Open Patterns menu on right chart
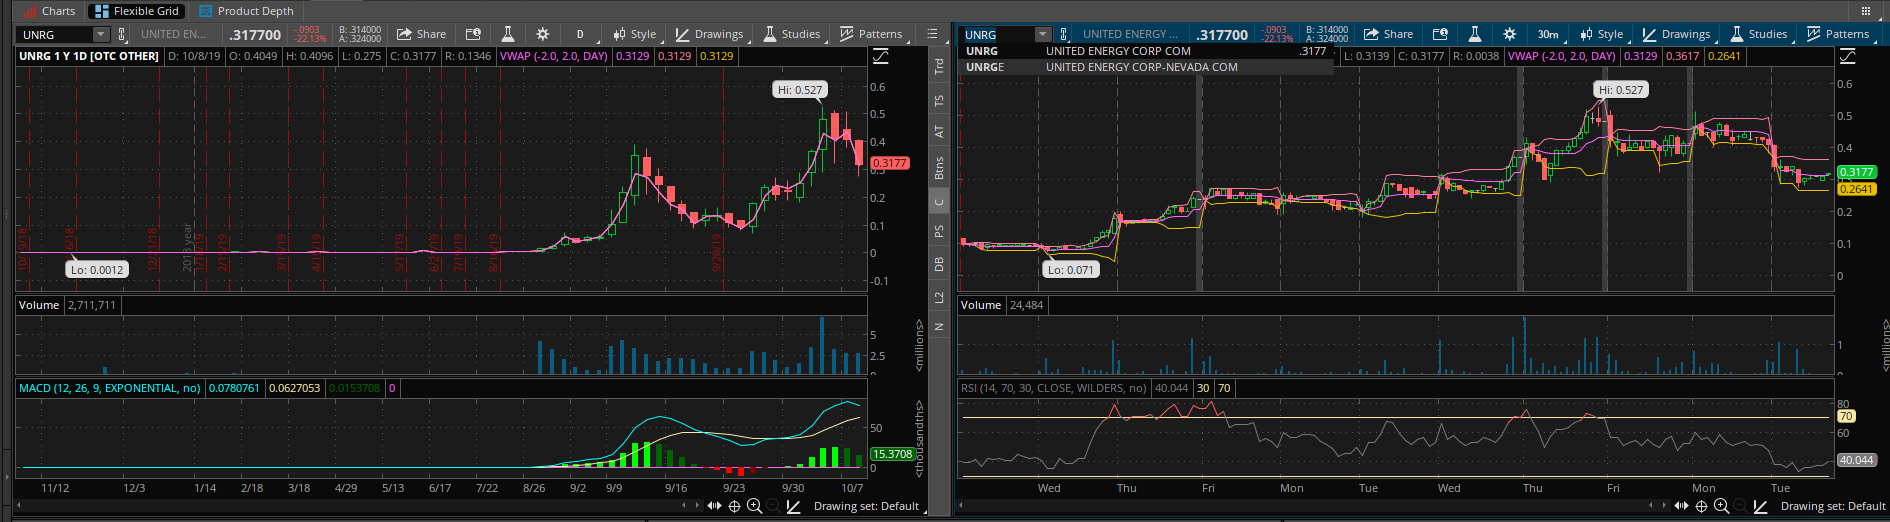Screen dimensions: 1890x522 point(1838,34)
